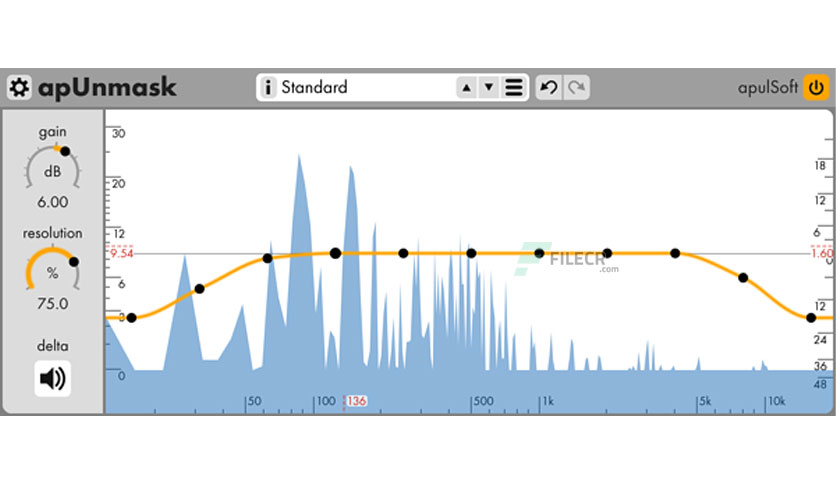Viewport: 836px width, 484px height.
Task: Click the apUnmask title text
Action: pos(107,87)
